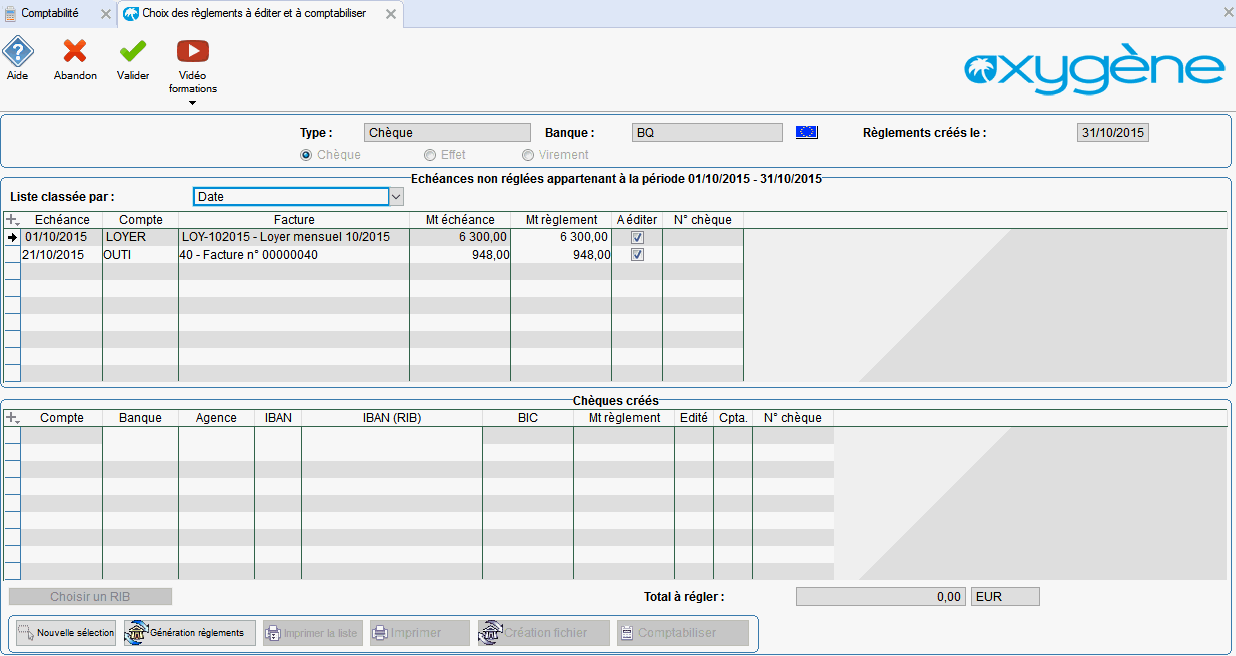1236x656 pixels.
Task: Sort by the Echéance column header
Action: point(62,220)
